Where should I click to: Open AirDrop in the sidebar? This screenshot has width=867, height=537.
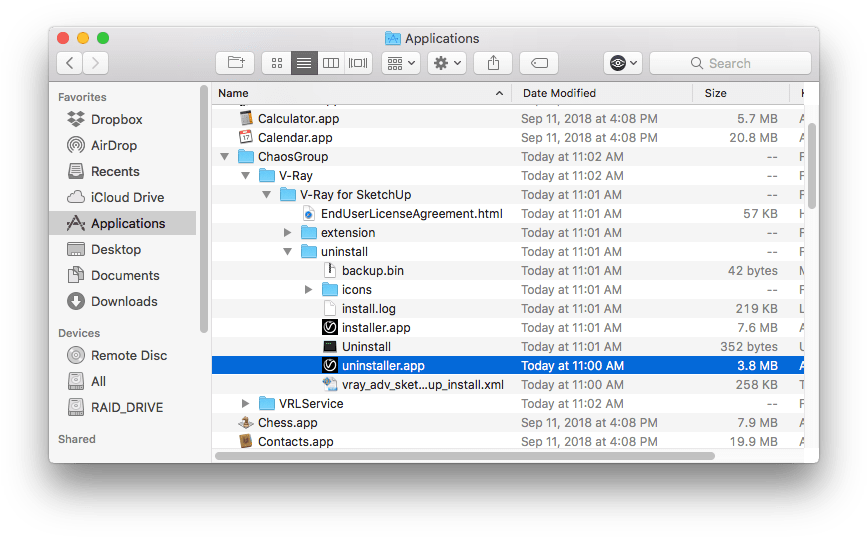(x=113, y=145)
